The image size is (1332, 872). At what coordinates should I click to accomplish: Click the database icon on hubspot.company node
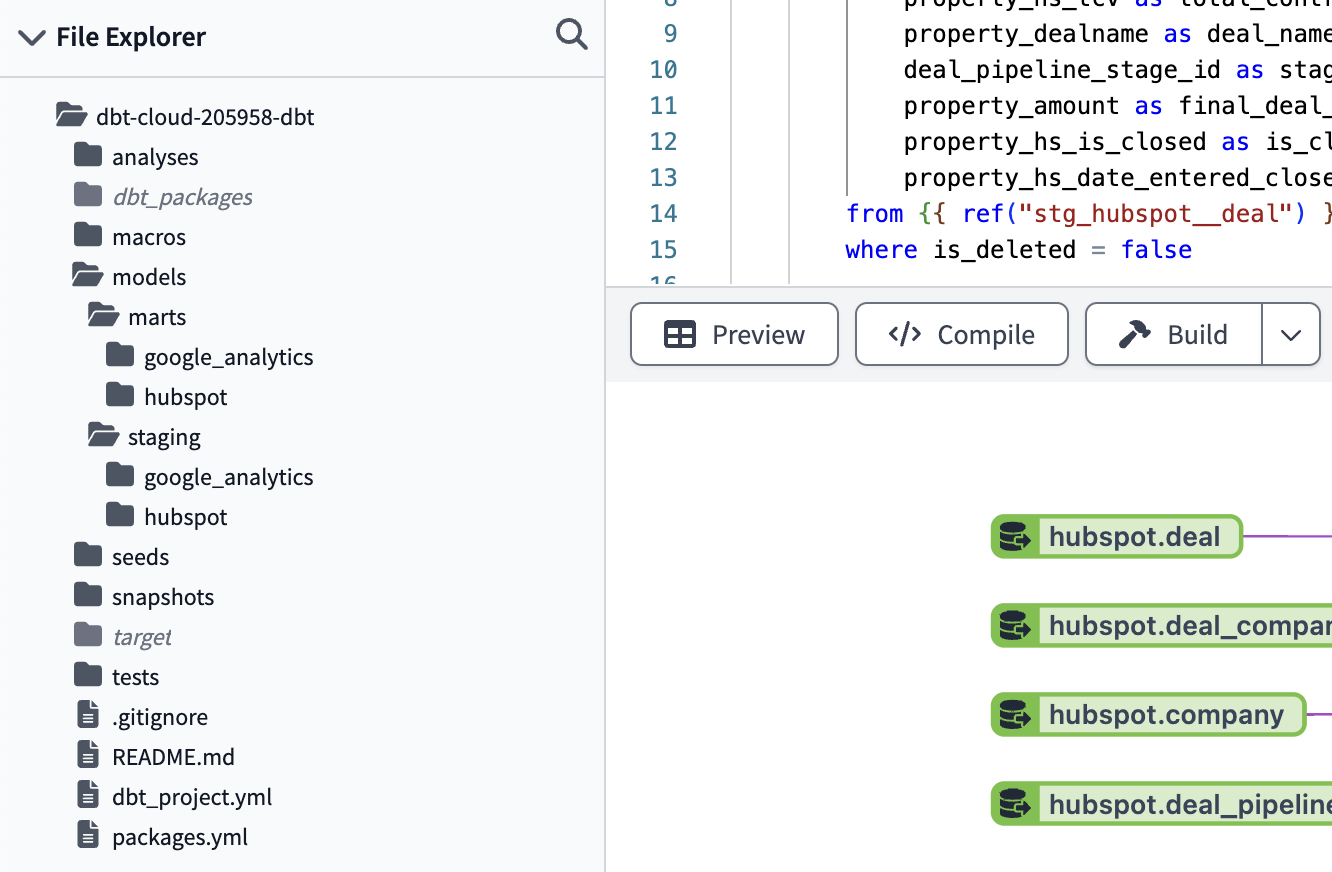coord(1016,714)
